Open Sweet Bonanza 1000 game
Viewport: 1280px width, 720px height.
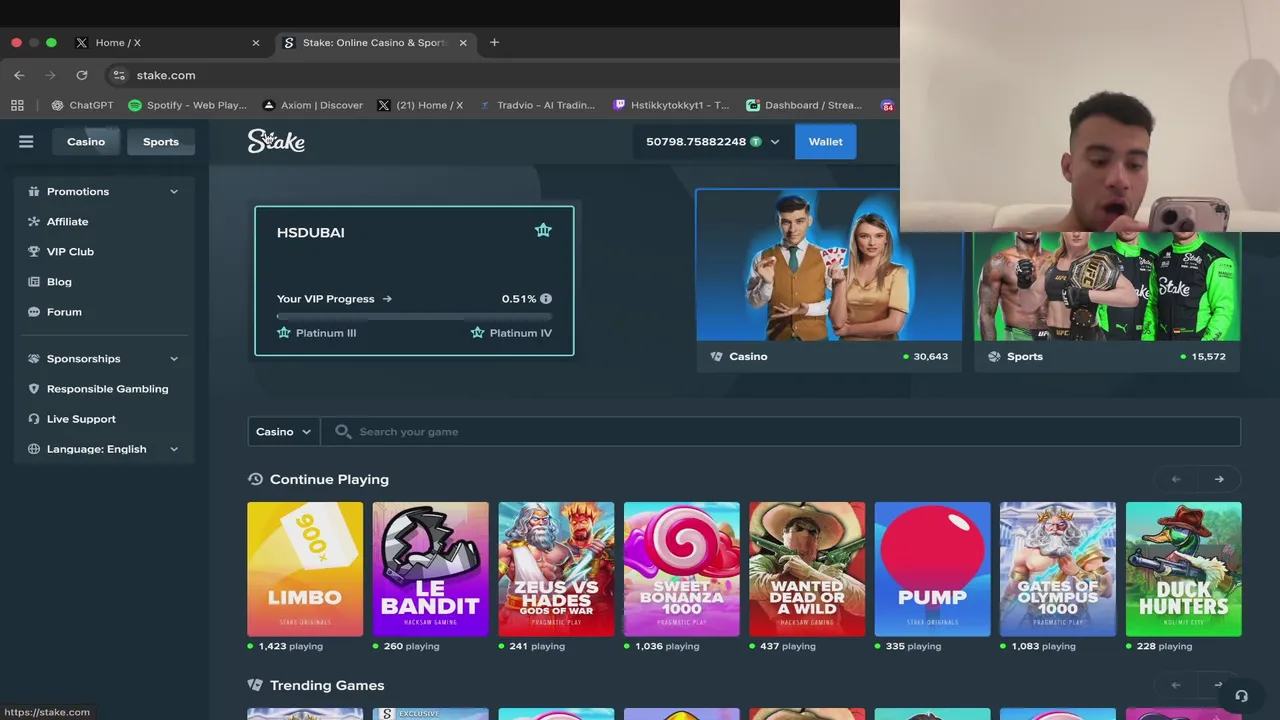(x=681, y=569)
